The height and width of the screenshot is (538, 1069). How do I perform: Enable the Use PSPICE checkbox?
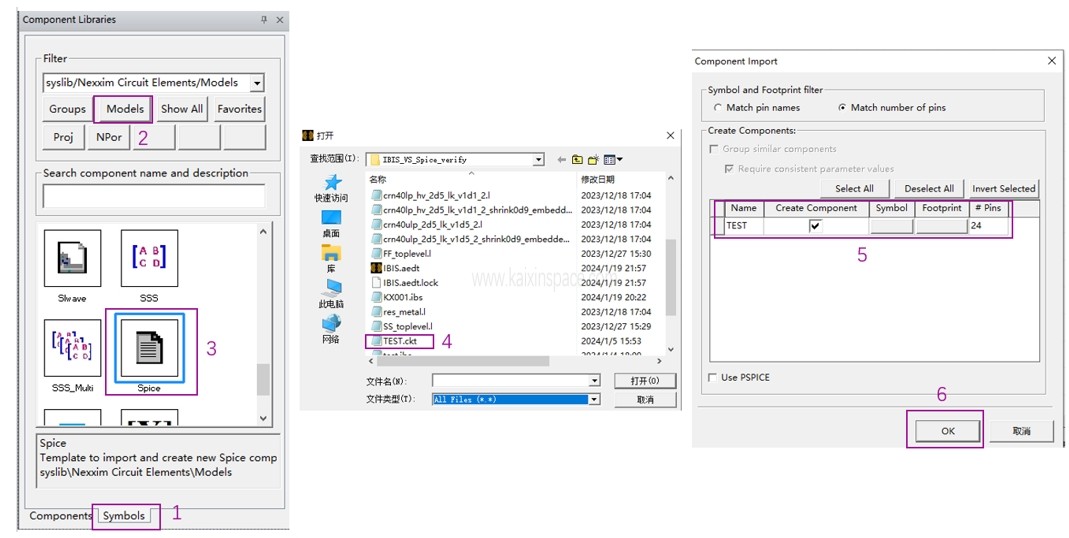tap(712, 377)
